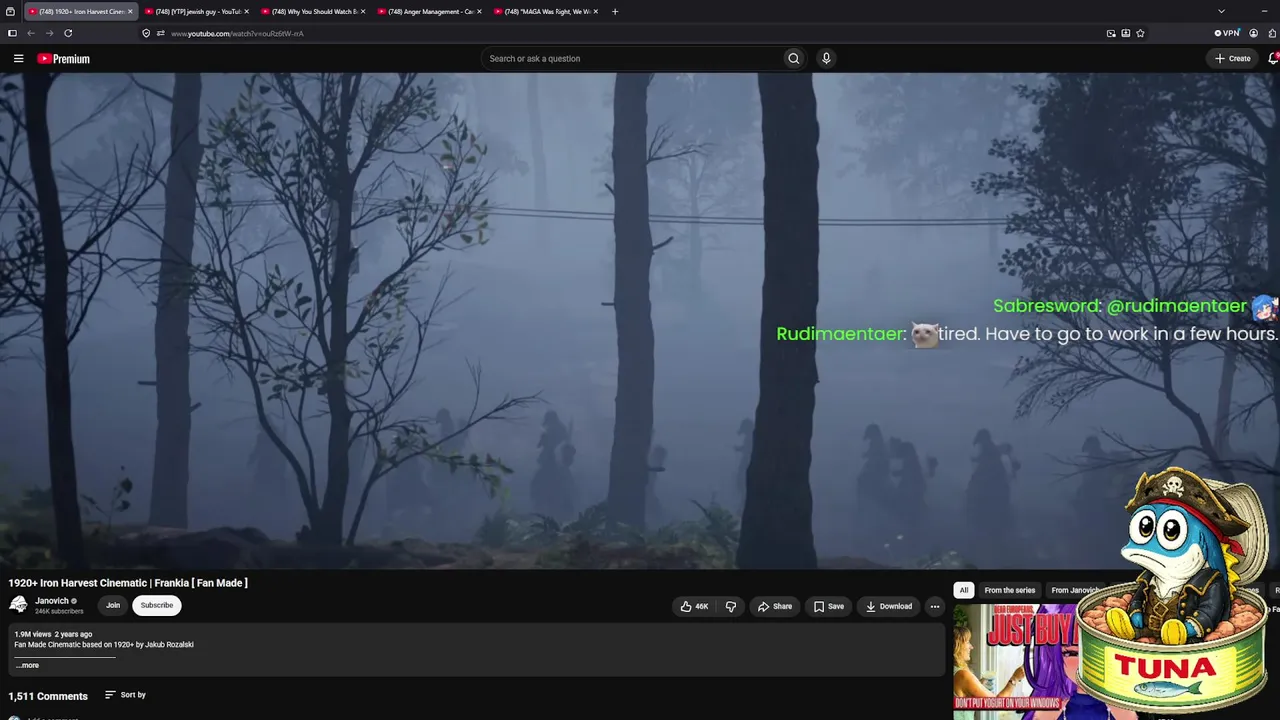The width and height of the screenshot is (1280, 720).
Task: Click the 1,511 Comments heading
Action: 48,696
